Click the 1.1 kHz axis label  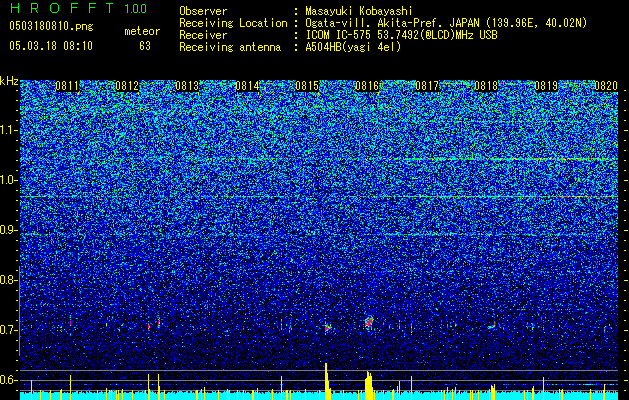pyautogui.click(x=9, y=130)
